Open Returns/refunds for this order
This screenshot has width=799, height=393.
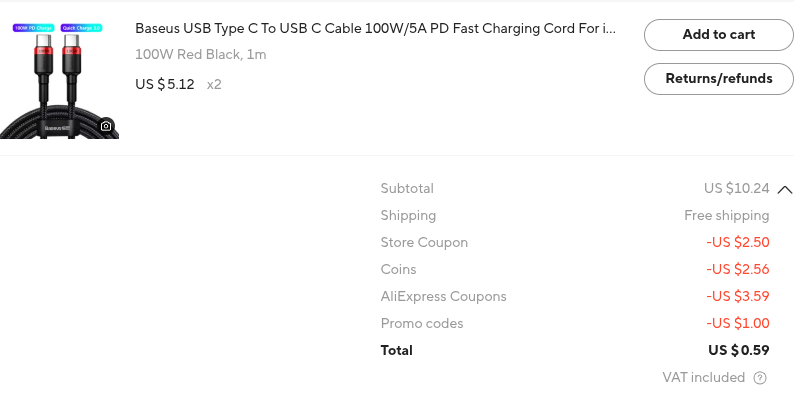[x=718, y=78]
